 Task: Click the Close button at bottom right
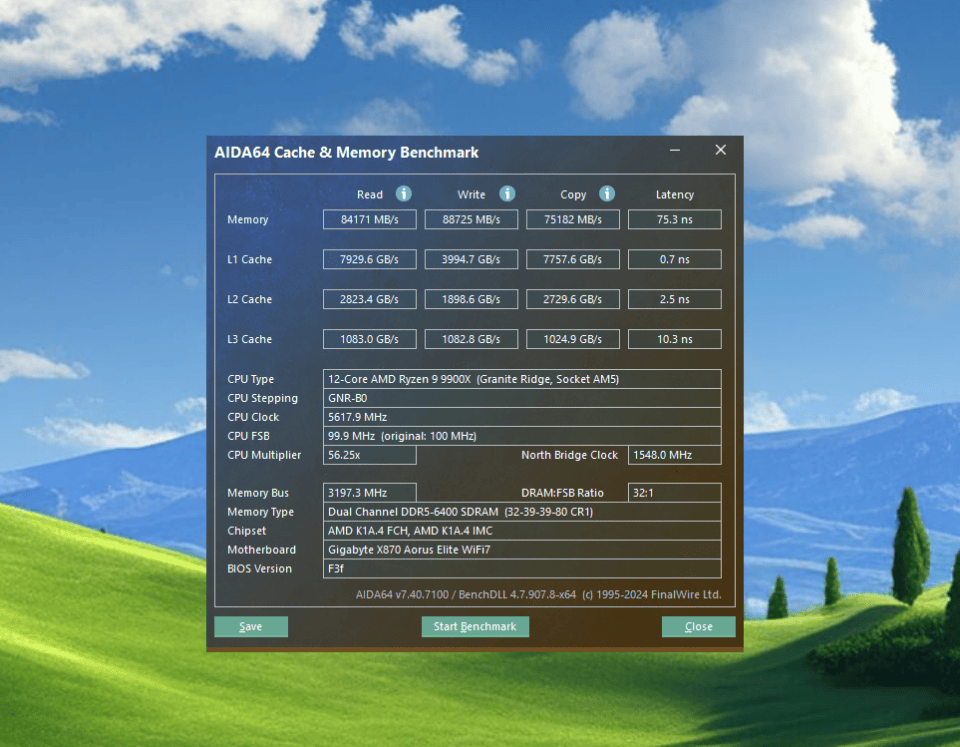698,626
